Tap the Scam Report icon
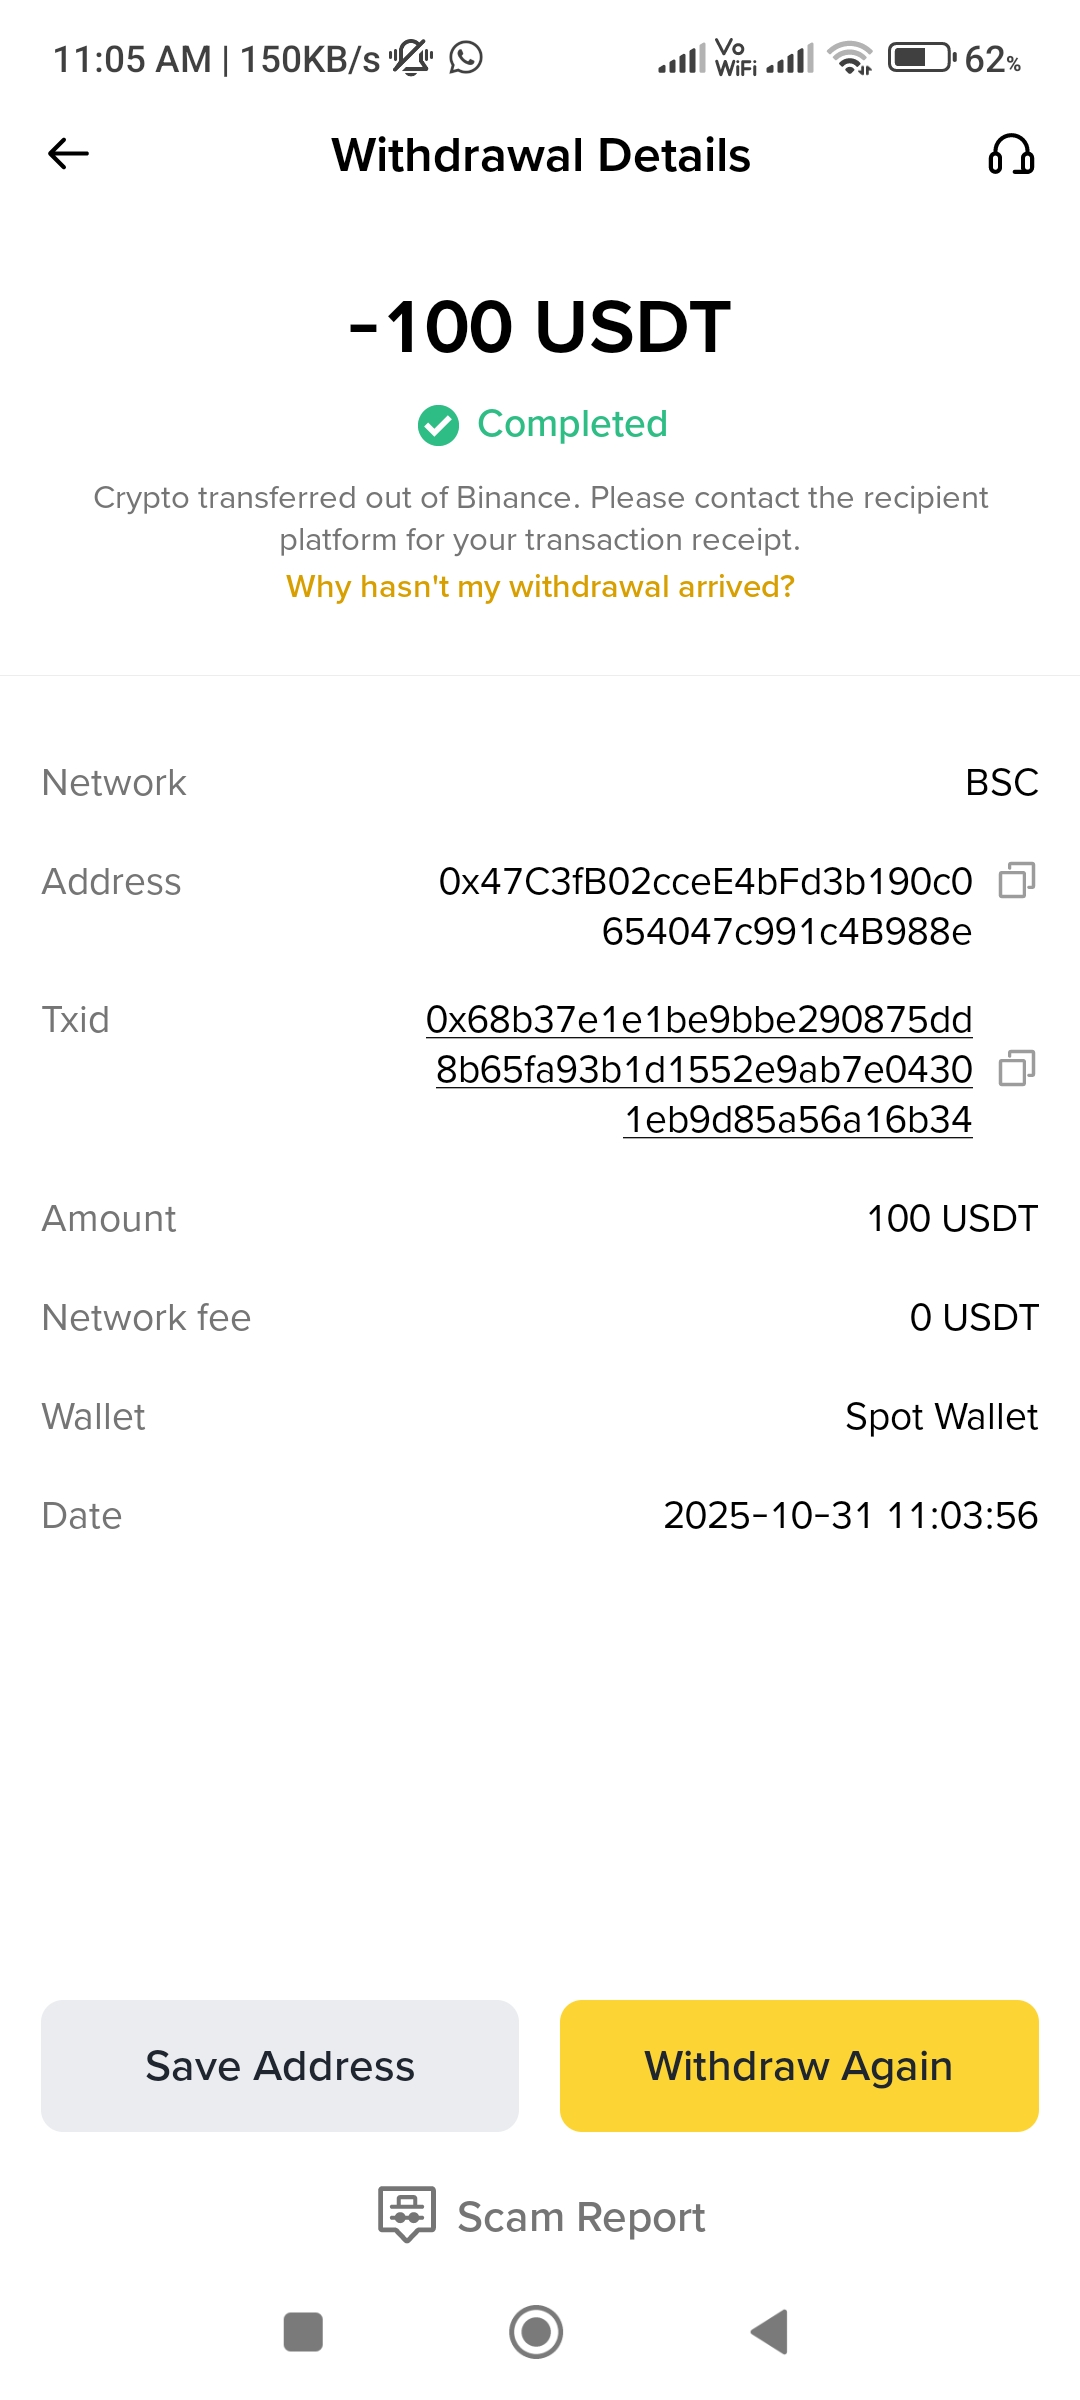Viewport: 1080px width, 2400px height. click(x=406, y=2214)
